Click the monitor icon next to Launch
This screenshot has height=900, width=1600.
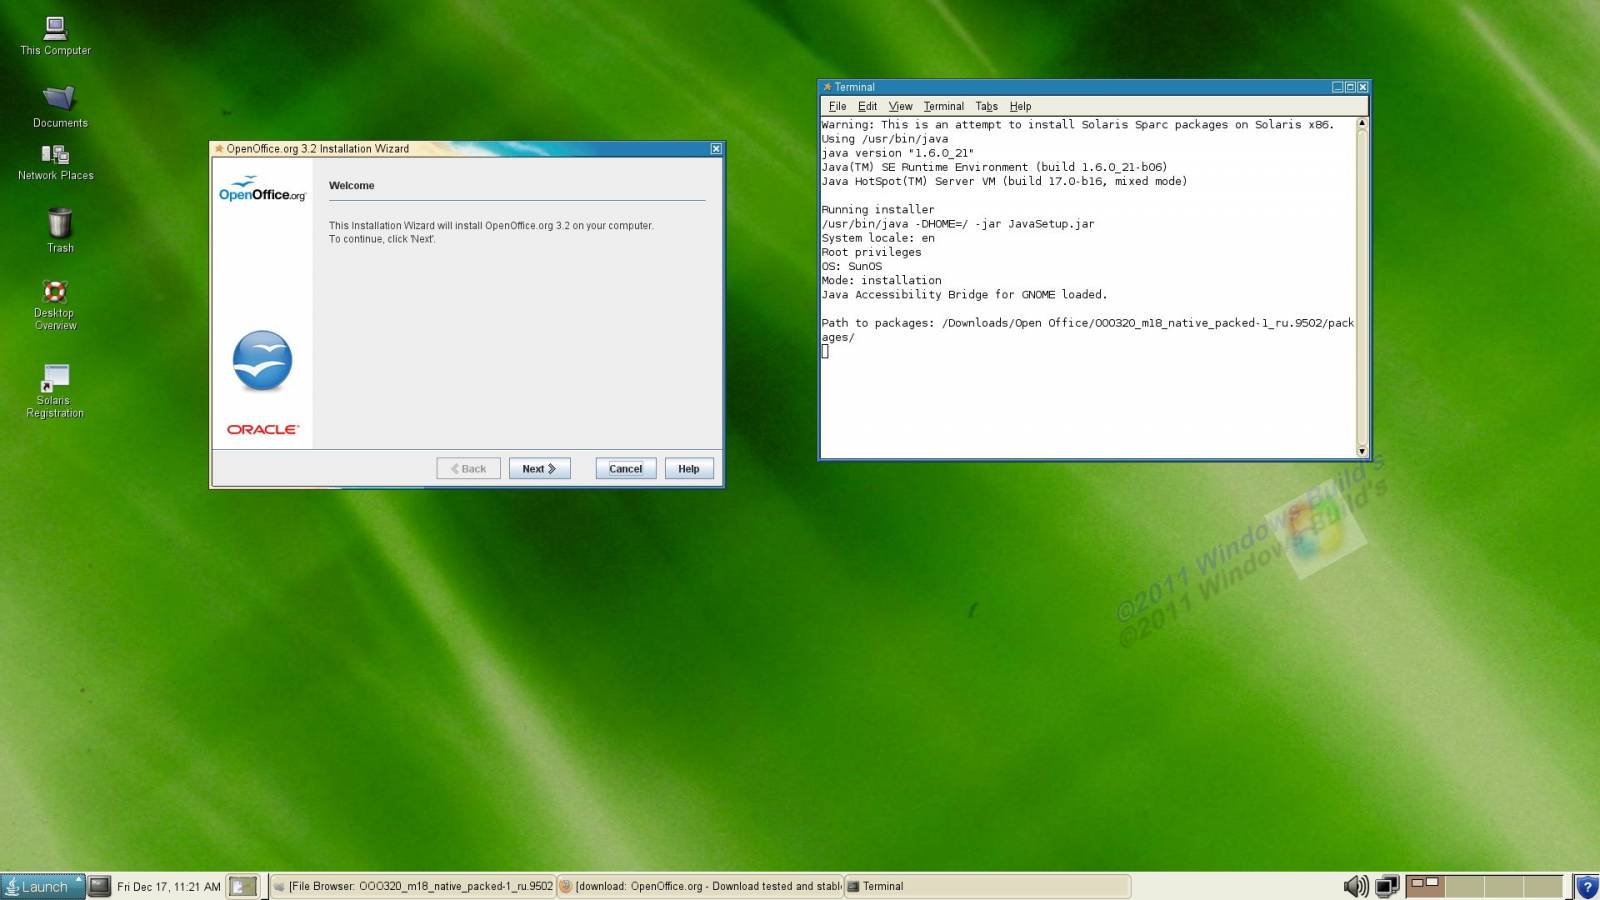[99, 886]
